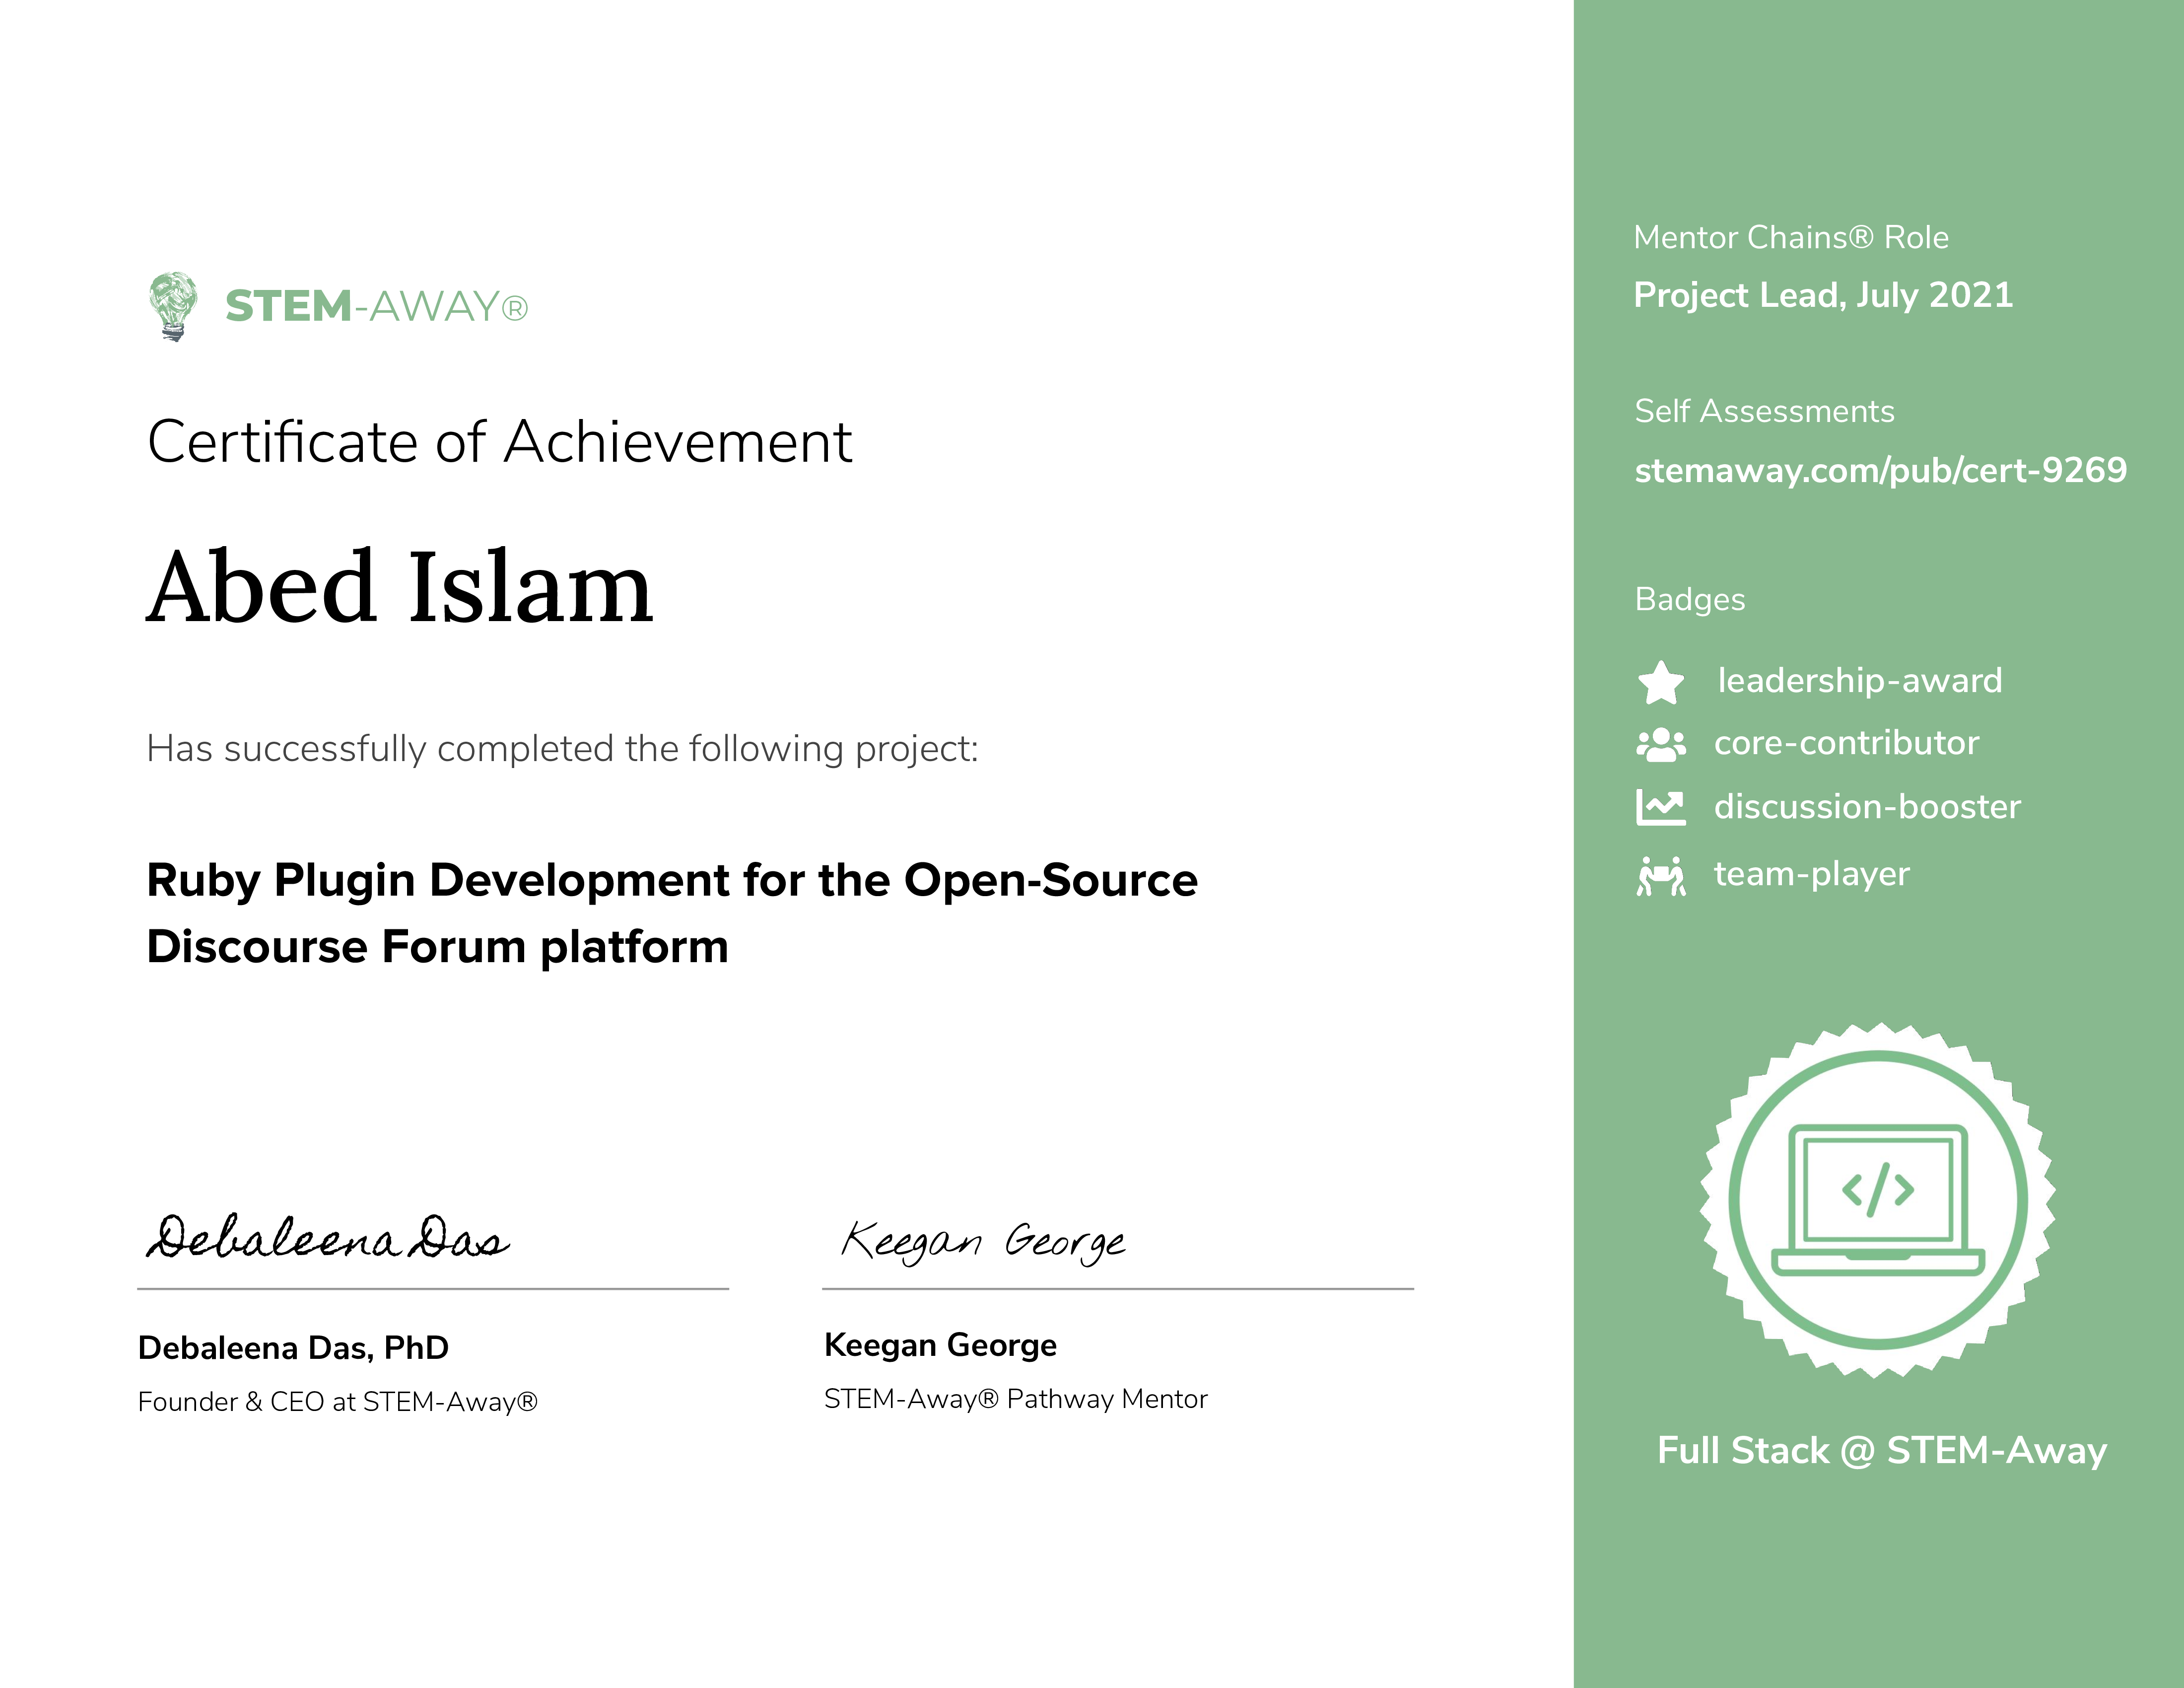Select the discussion-booster badge label

tap(1867, 807)
